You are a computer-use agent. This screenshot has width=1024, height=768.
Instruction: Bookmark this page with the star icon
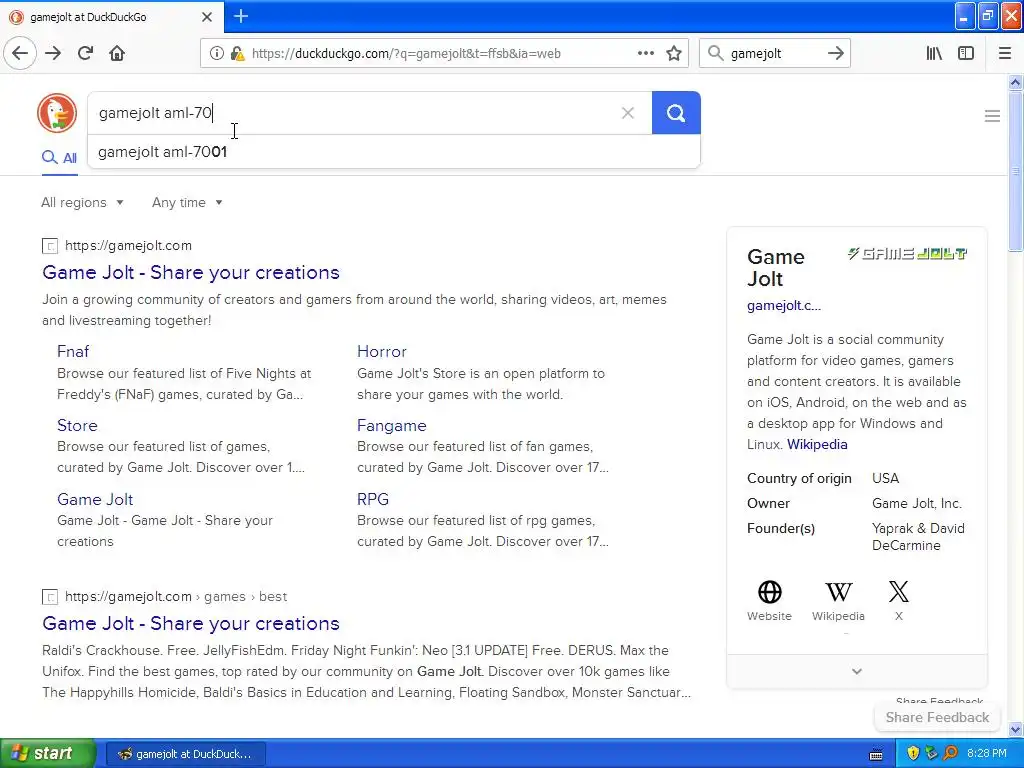click(674, 54)
